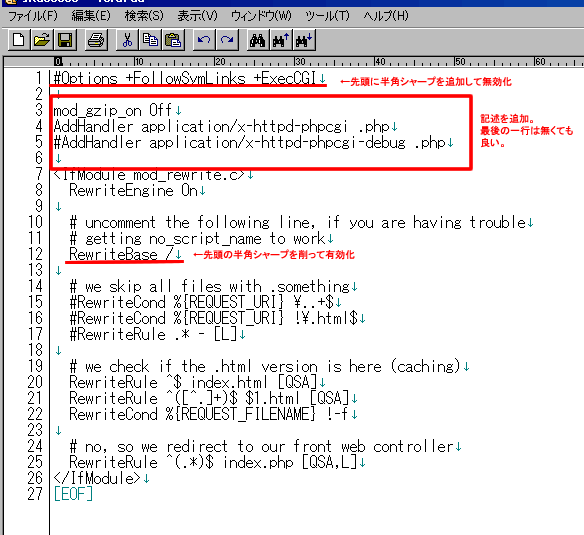Find previous with binoculars up-arrow icon
The image size is (584, 535).
[x=281, y=40]
